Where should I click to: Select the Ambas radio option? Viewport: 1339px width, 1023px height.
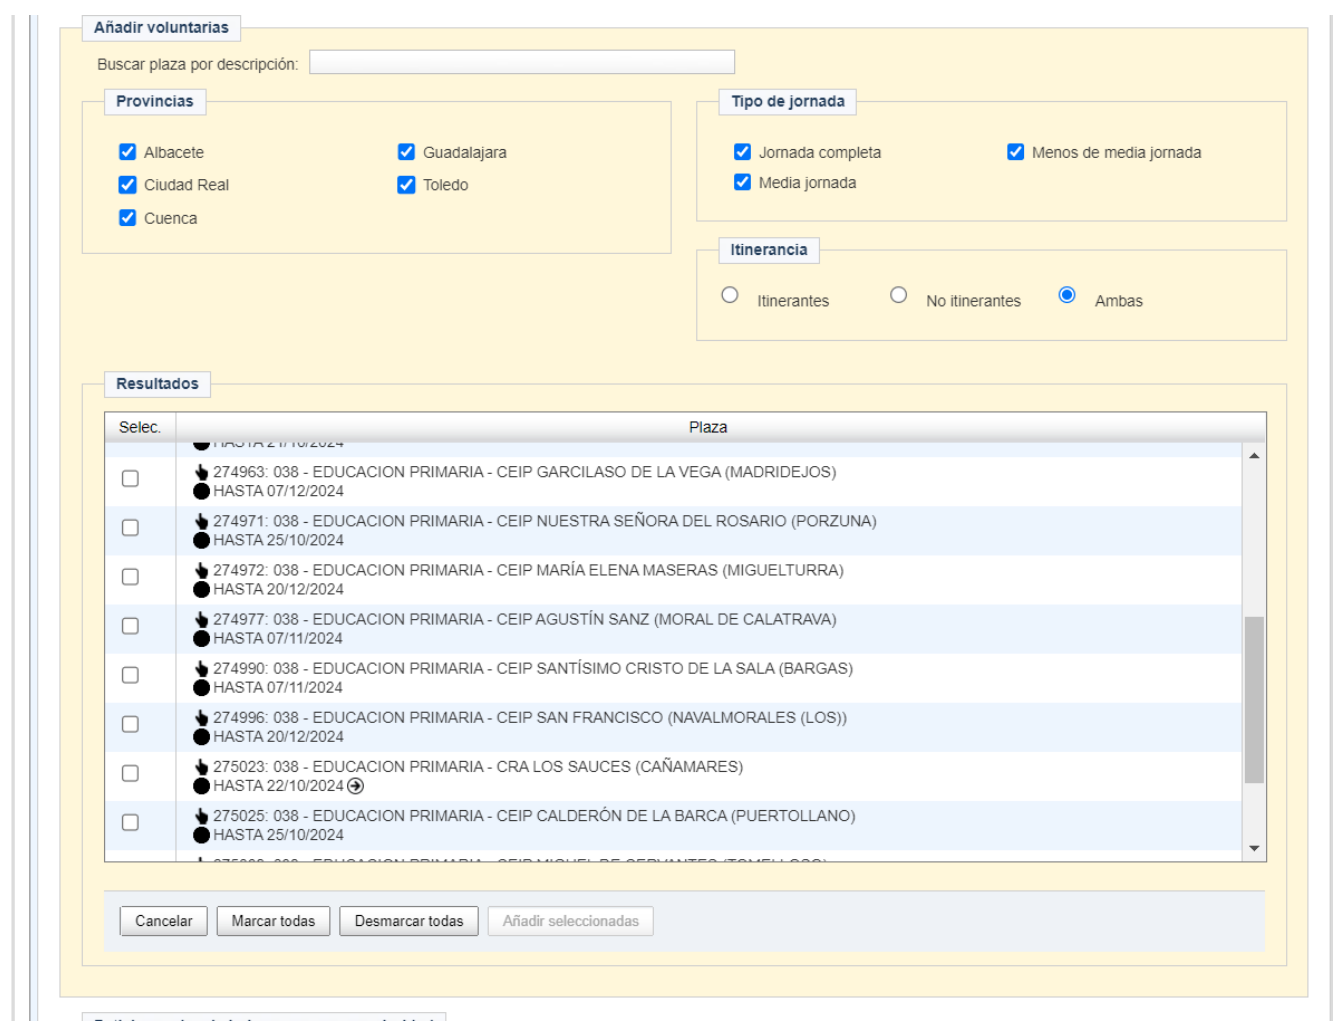click(x=1067, y=295)
